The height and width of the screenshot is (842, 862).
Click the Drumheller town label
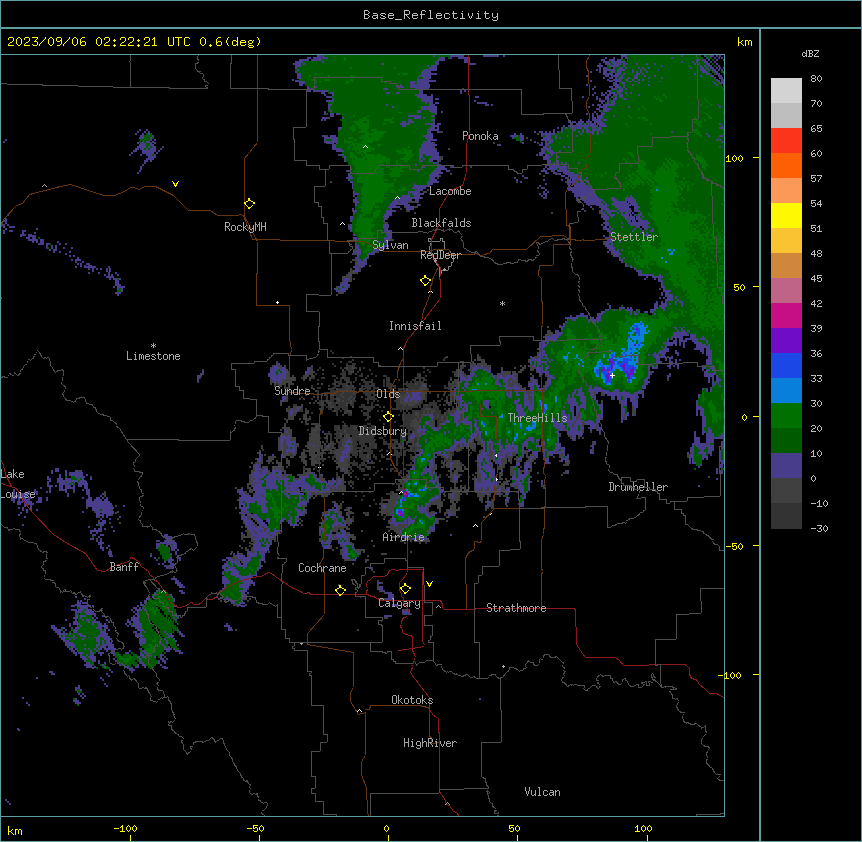coord(638,487)
